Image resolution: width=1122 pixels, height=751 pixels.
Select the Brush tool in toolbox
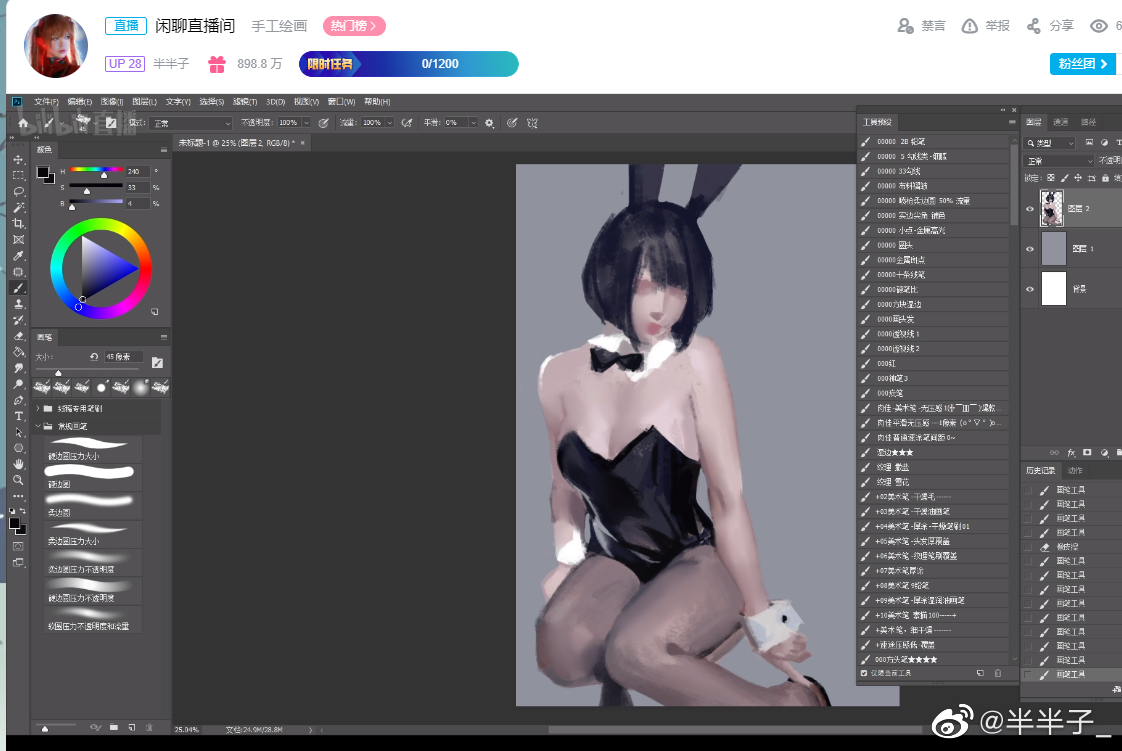19,288
